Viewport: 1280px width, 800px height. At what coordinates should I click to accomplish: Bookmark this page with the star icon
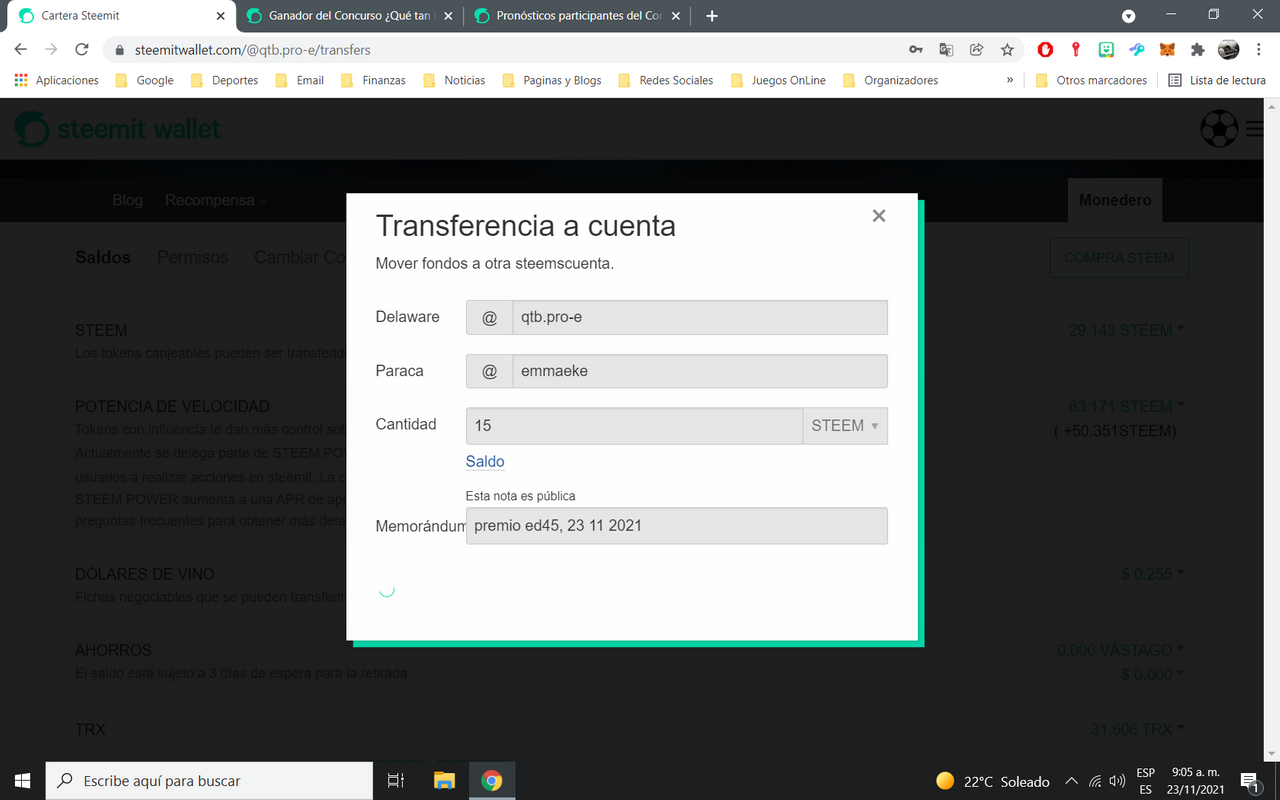1007,49
